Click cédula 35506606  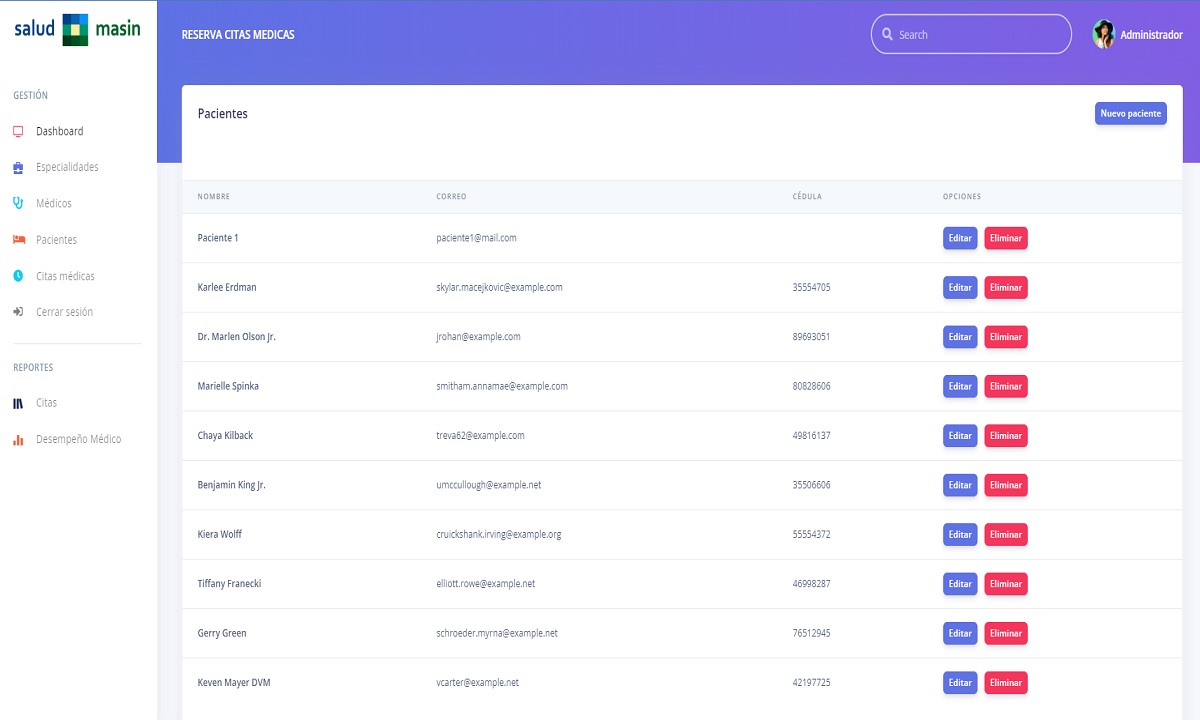[x=811, y=485]
